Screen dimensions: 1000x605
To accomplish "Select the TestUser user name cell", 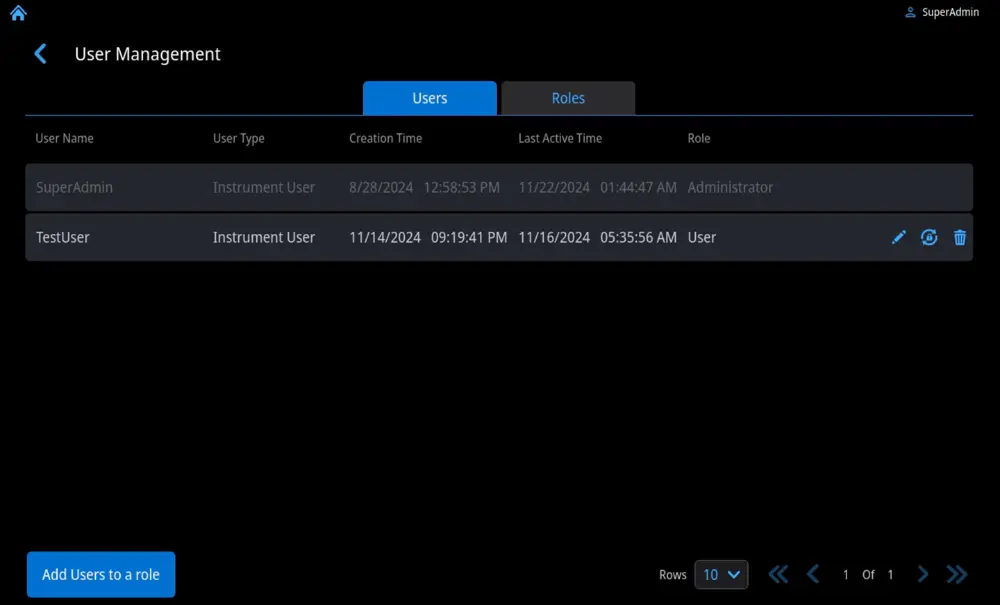I will (62, 237).
